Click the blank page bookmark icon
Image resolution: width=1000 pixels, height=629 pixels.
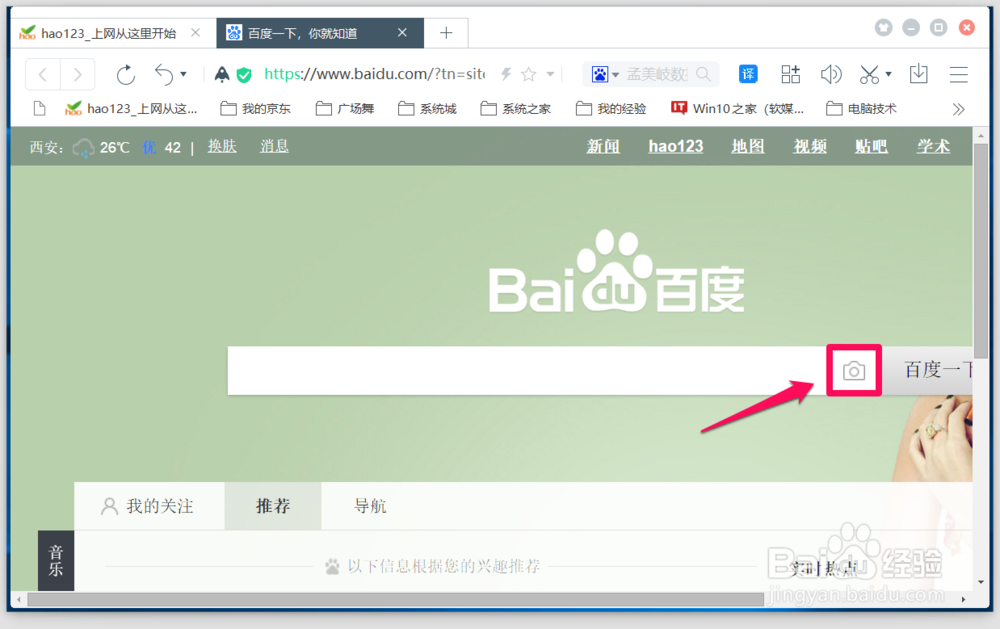[x=40, y=109]
